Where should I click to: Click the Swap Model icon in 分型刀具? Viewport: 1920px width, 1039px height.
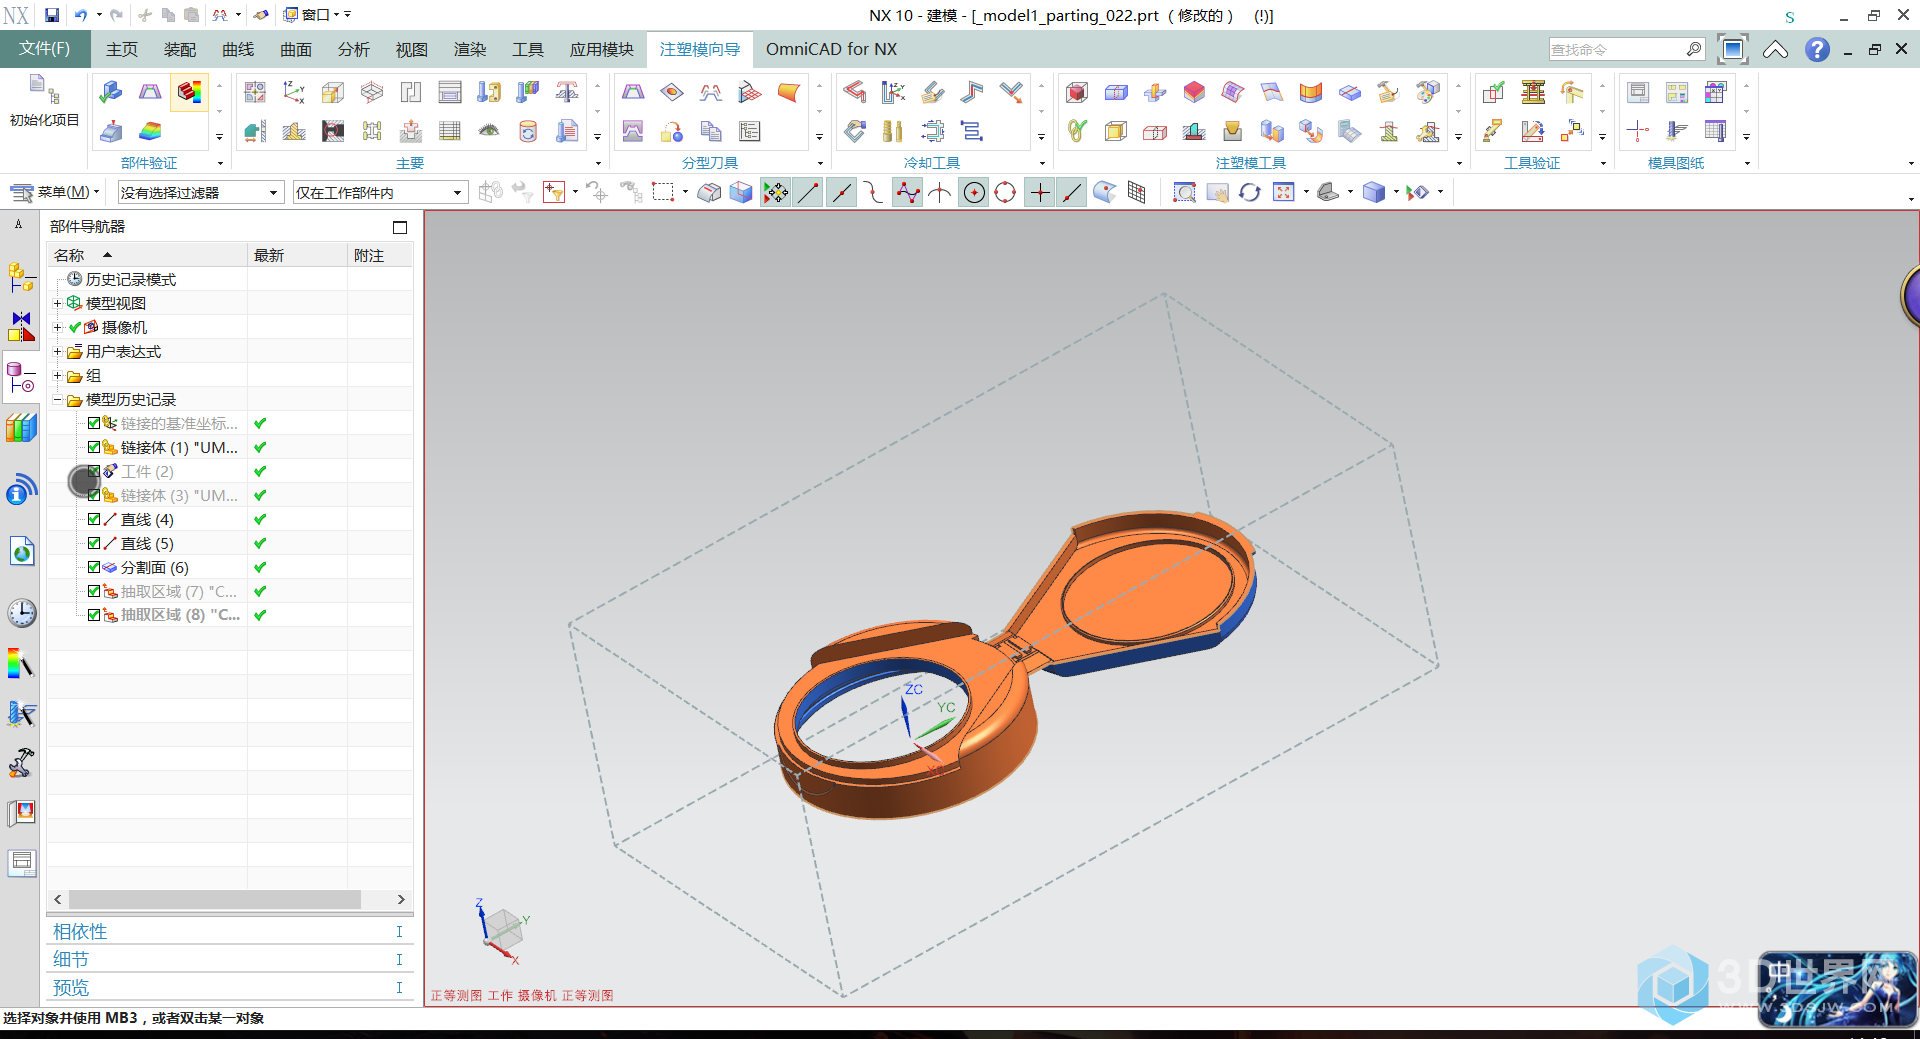point(672,131)
